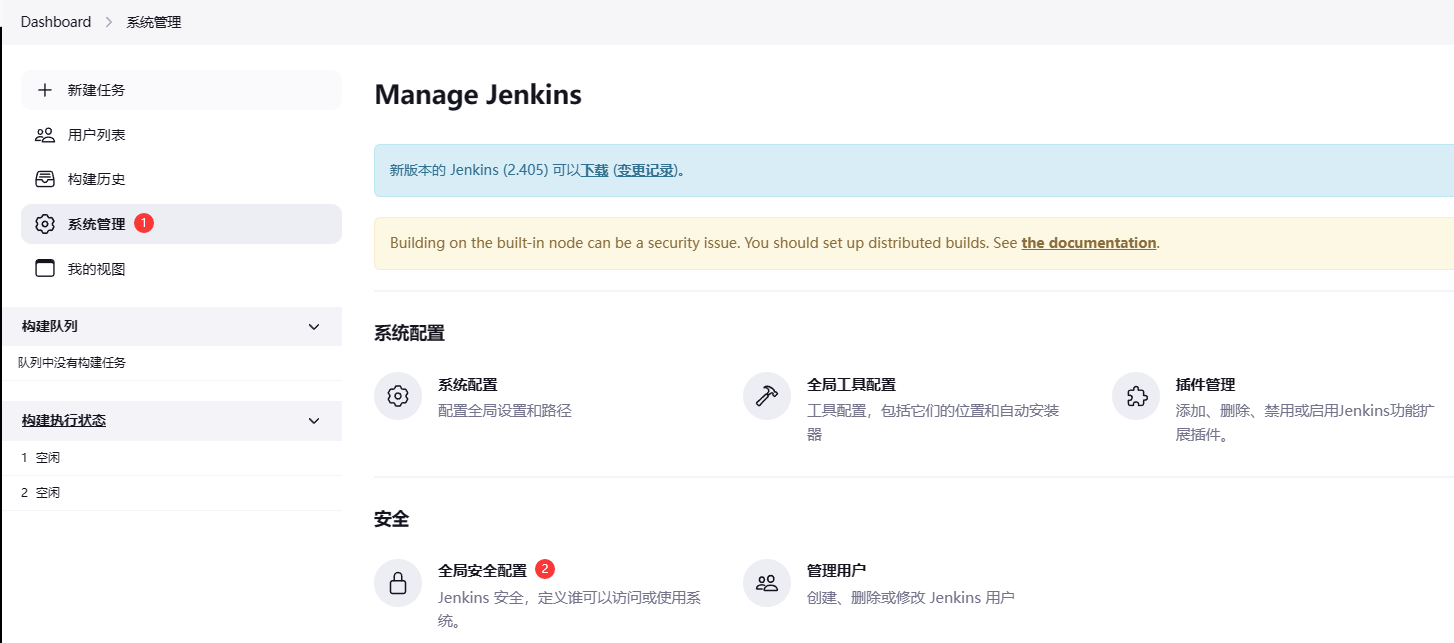This screenshot has width=1454, height=643.
Task: Open the 系统配置 settings item
Action: [468, 384]
